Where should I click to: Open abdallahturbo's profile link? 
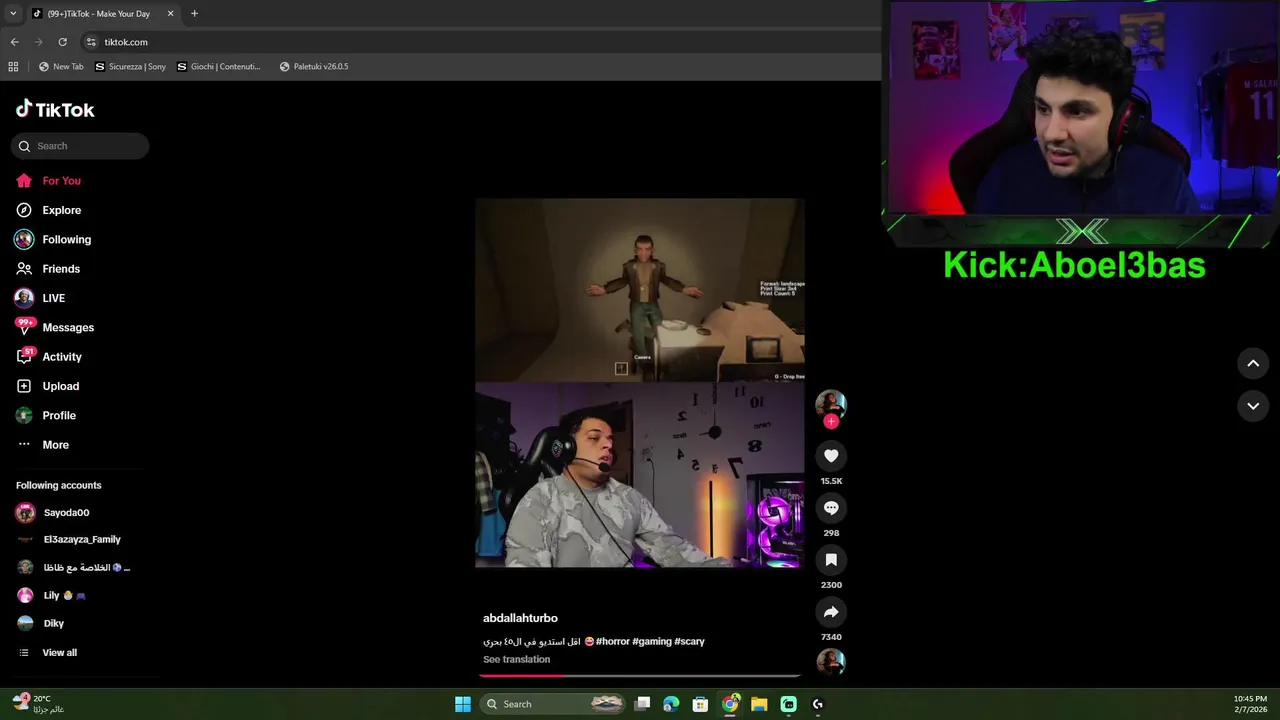coord(520,618)
